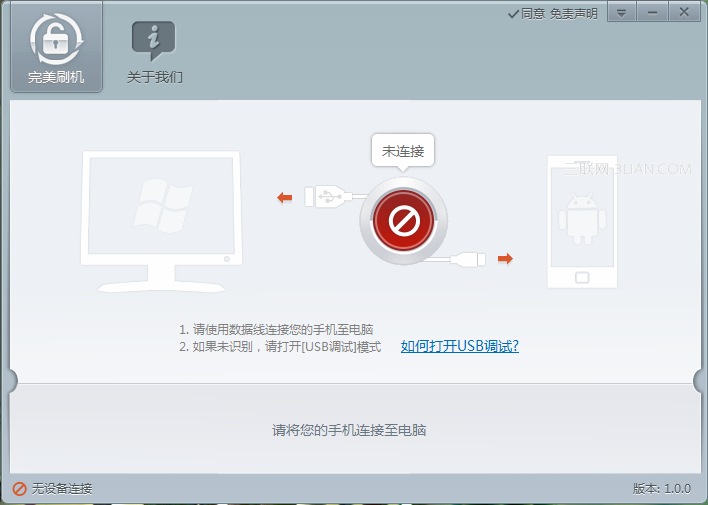Image resolution: width=708 pixels, height=505 pixels.
Task: Switch to the 关于我们 tab
Action: [154, 52]
